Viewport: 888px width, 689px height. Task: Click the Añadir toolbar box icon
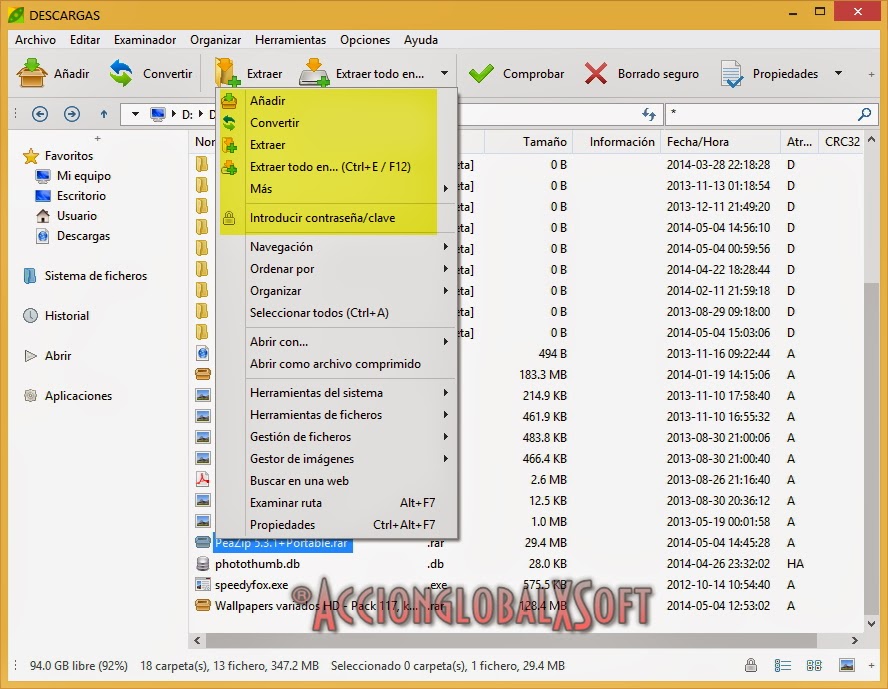click(32, 73)
